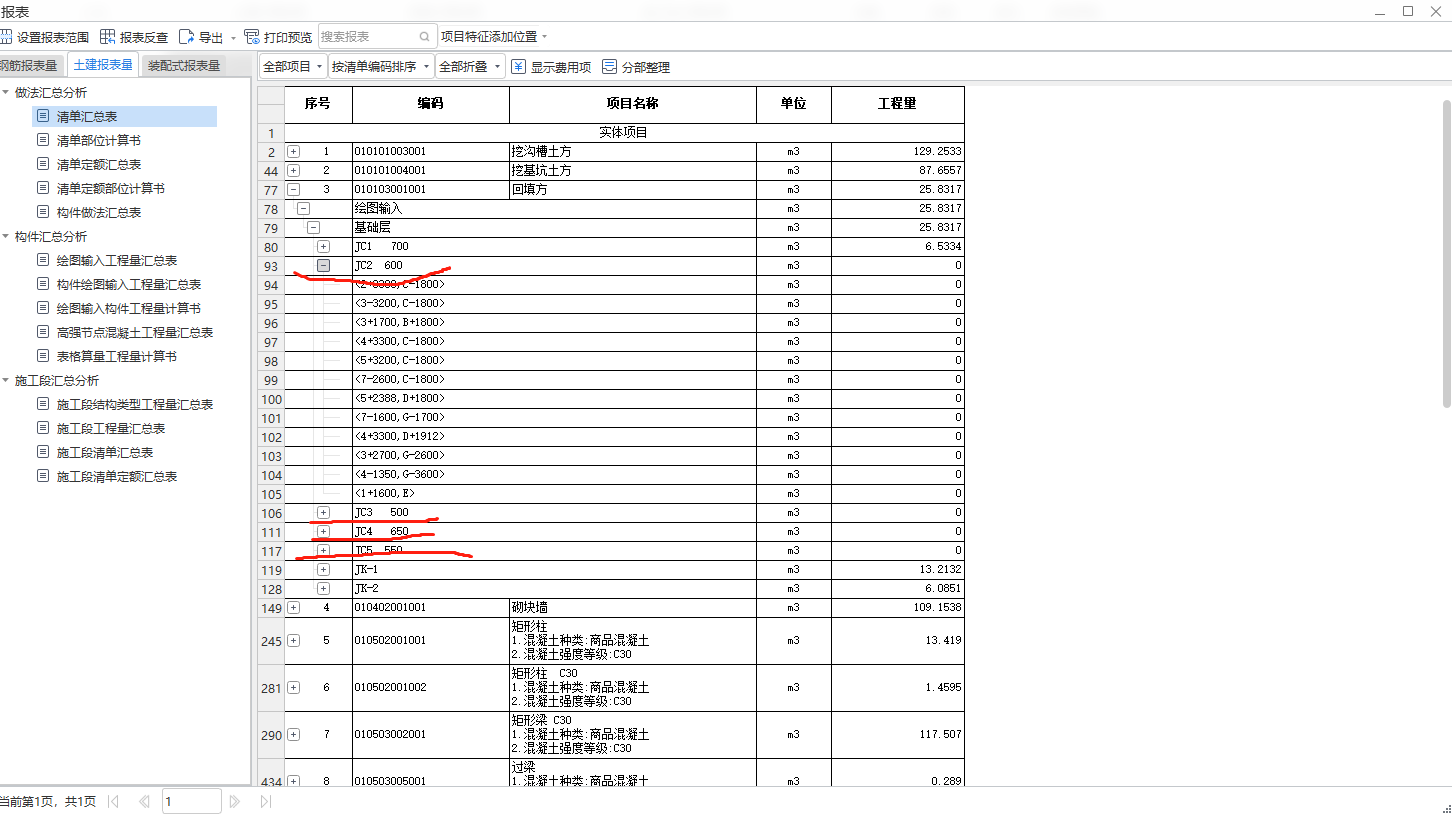Click the 编码 column header
This screenshot has width=1452, height=815.
point(431,104)
